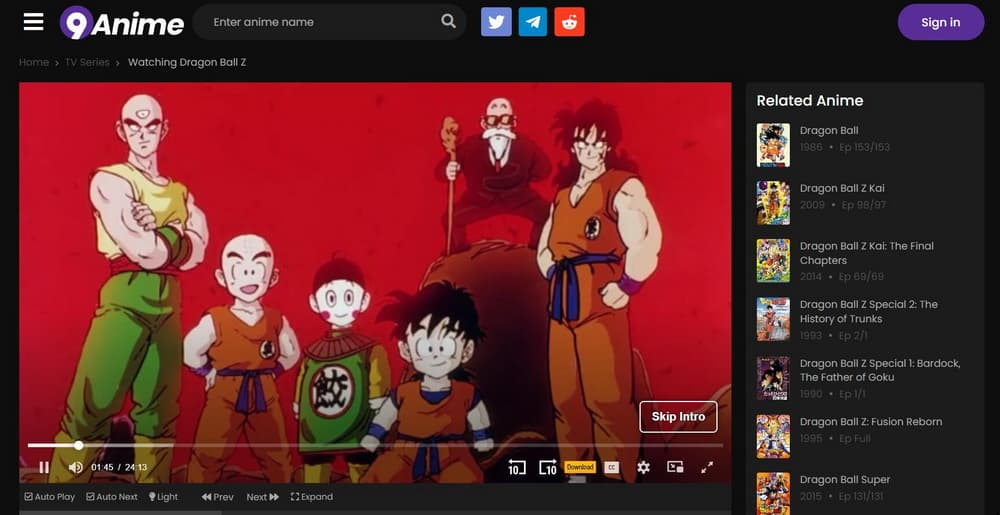Skip forward 10 seconds

pyautogui.click(x=548, y=467)
